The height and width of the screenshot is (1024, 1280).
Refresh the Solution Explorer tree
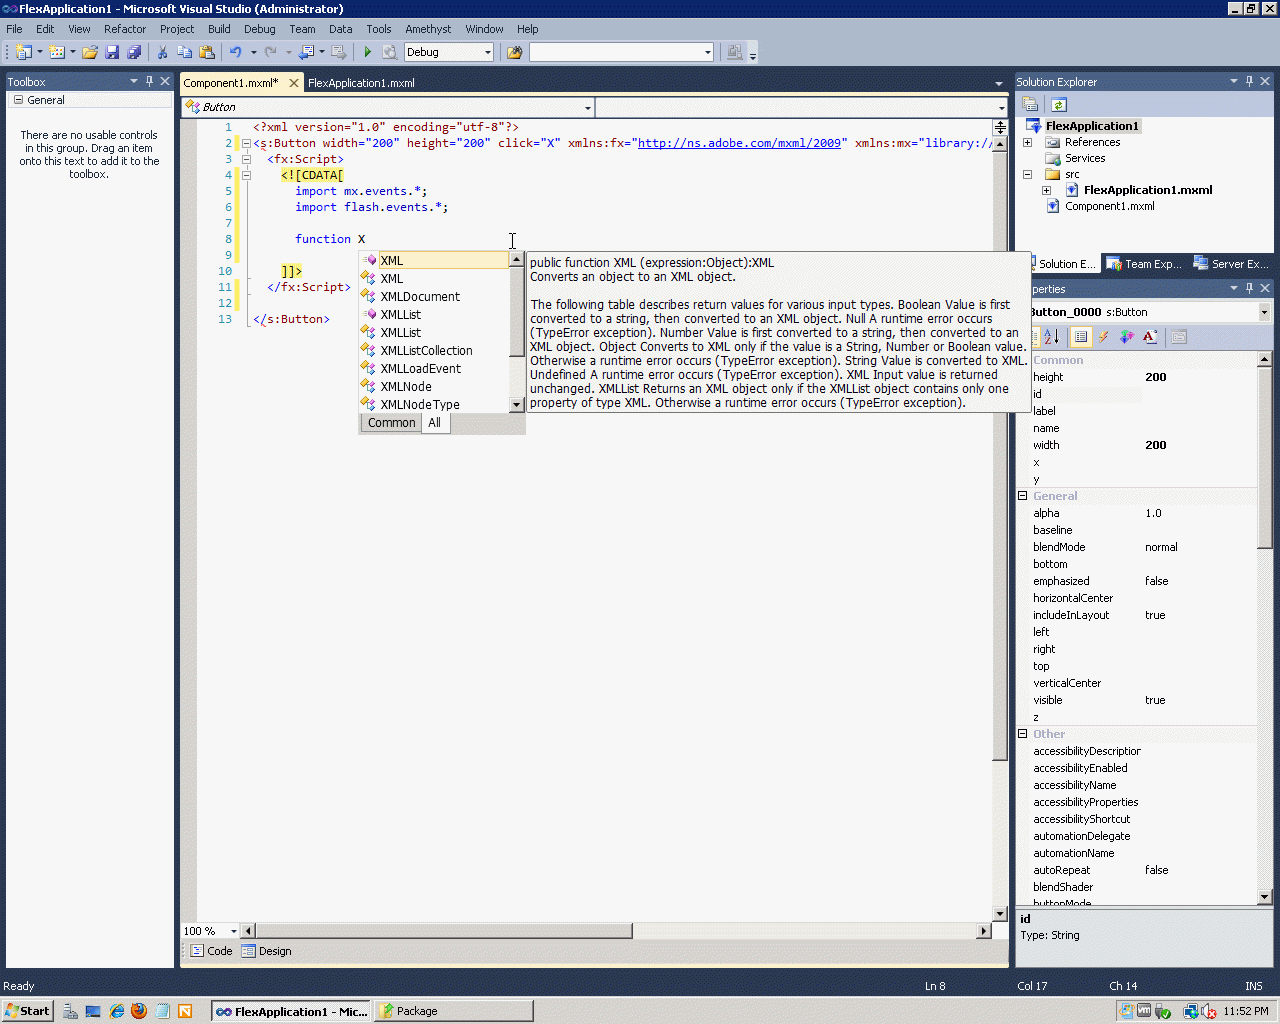(1058, 105)
